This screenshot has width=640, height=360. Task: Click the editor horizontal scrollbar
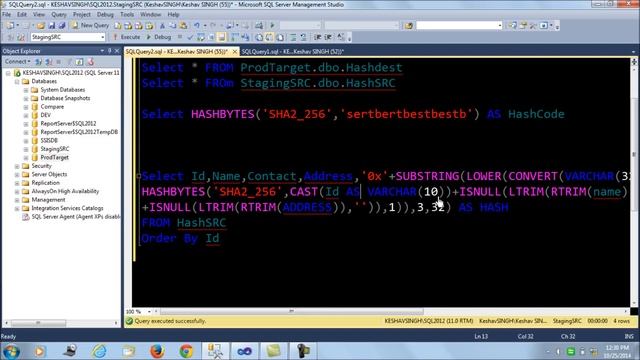click(291, 311)
